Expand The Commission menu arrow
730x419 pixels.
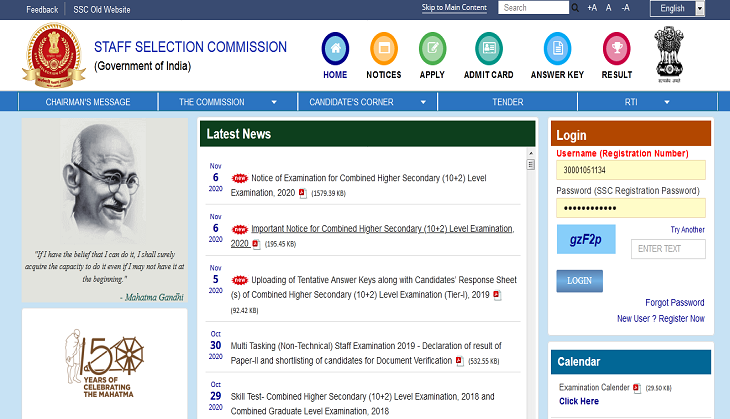coord(274,102)
